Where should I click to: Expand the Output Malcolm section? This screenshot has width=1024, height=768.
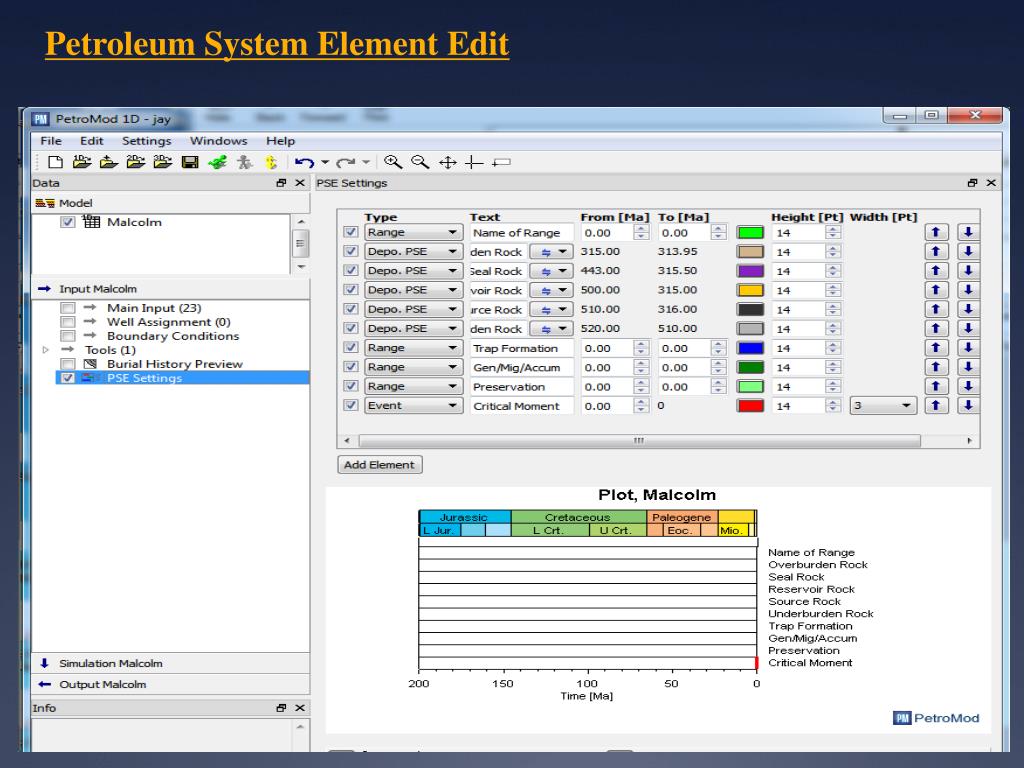click(x=170, y=684)
